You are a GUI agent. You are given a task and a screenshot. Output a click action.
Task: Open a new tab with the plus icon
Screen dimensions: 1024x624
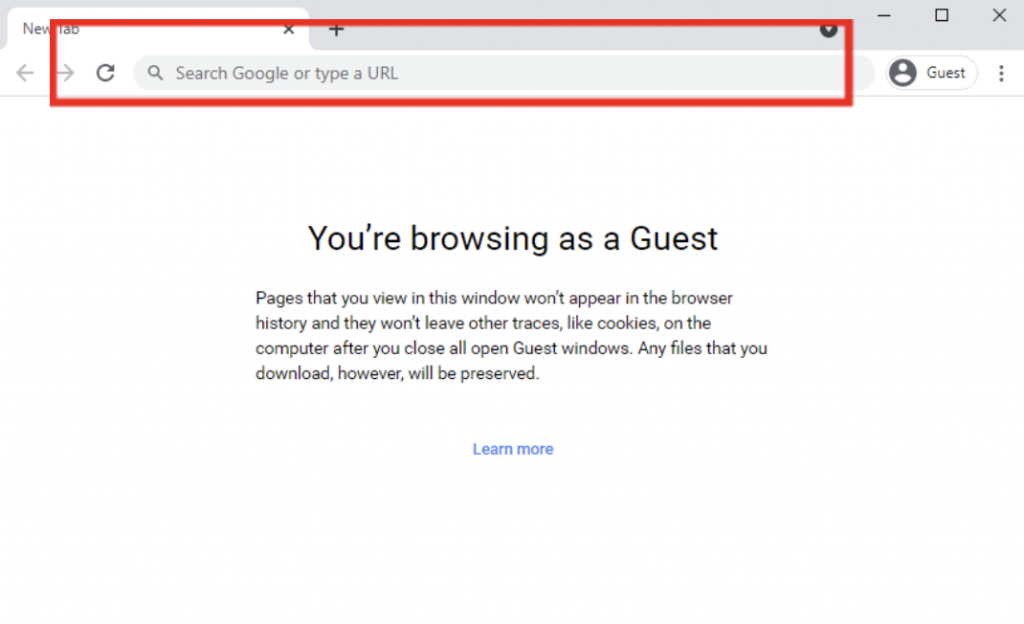[x=336, y=29]
